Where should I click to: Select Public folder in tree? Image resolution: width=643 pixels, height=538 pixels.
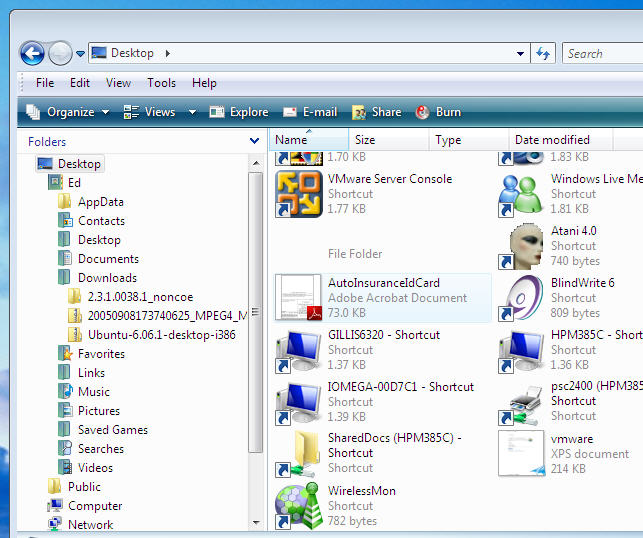click(x=74, y=486)
